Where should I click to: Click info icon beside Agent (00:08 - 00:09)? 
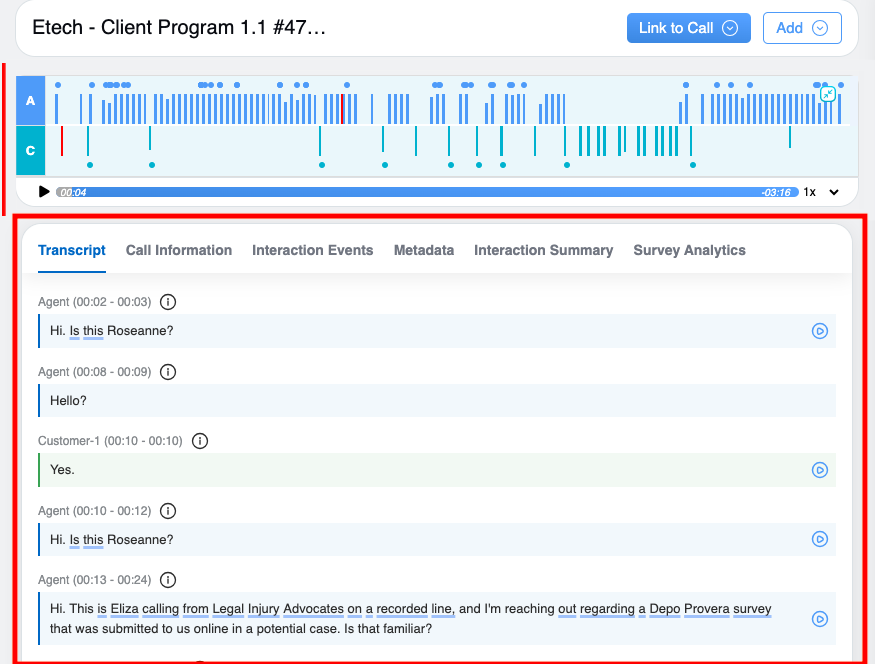pos(168,372)
